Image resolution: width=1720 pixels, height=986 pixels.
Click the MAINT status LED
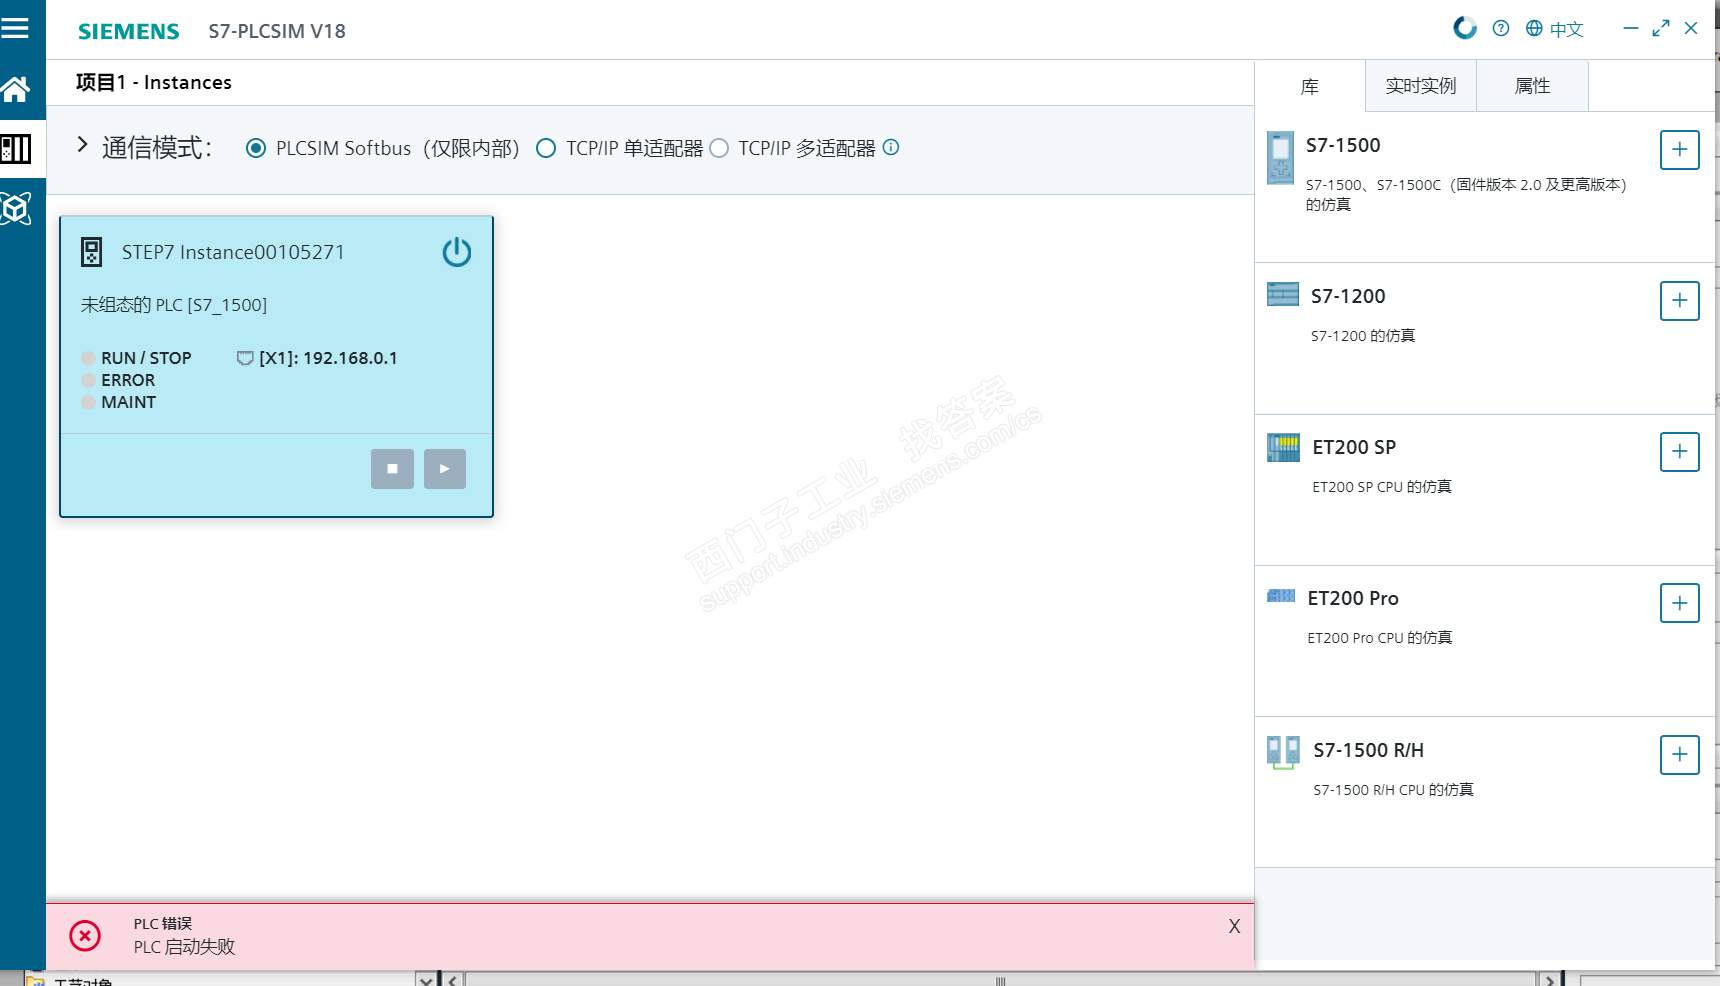(x=88, y=402)
